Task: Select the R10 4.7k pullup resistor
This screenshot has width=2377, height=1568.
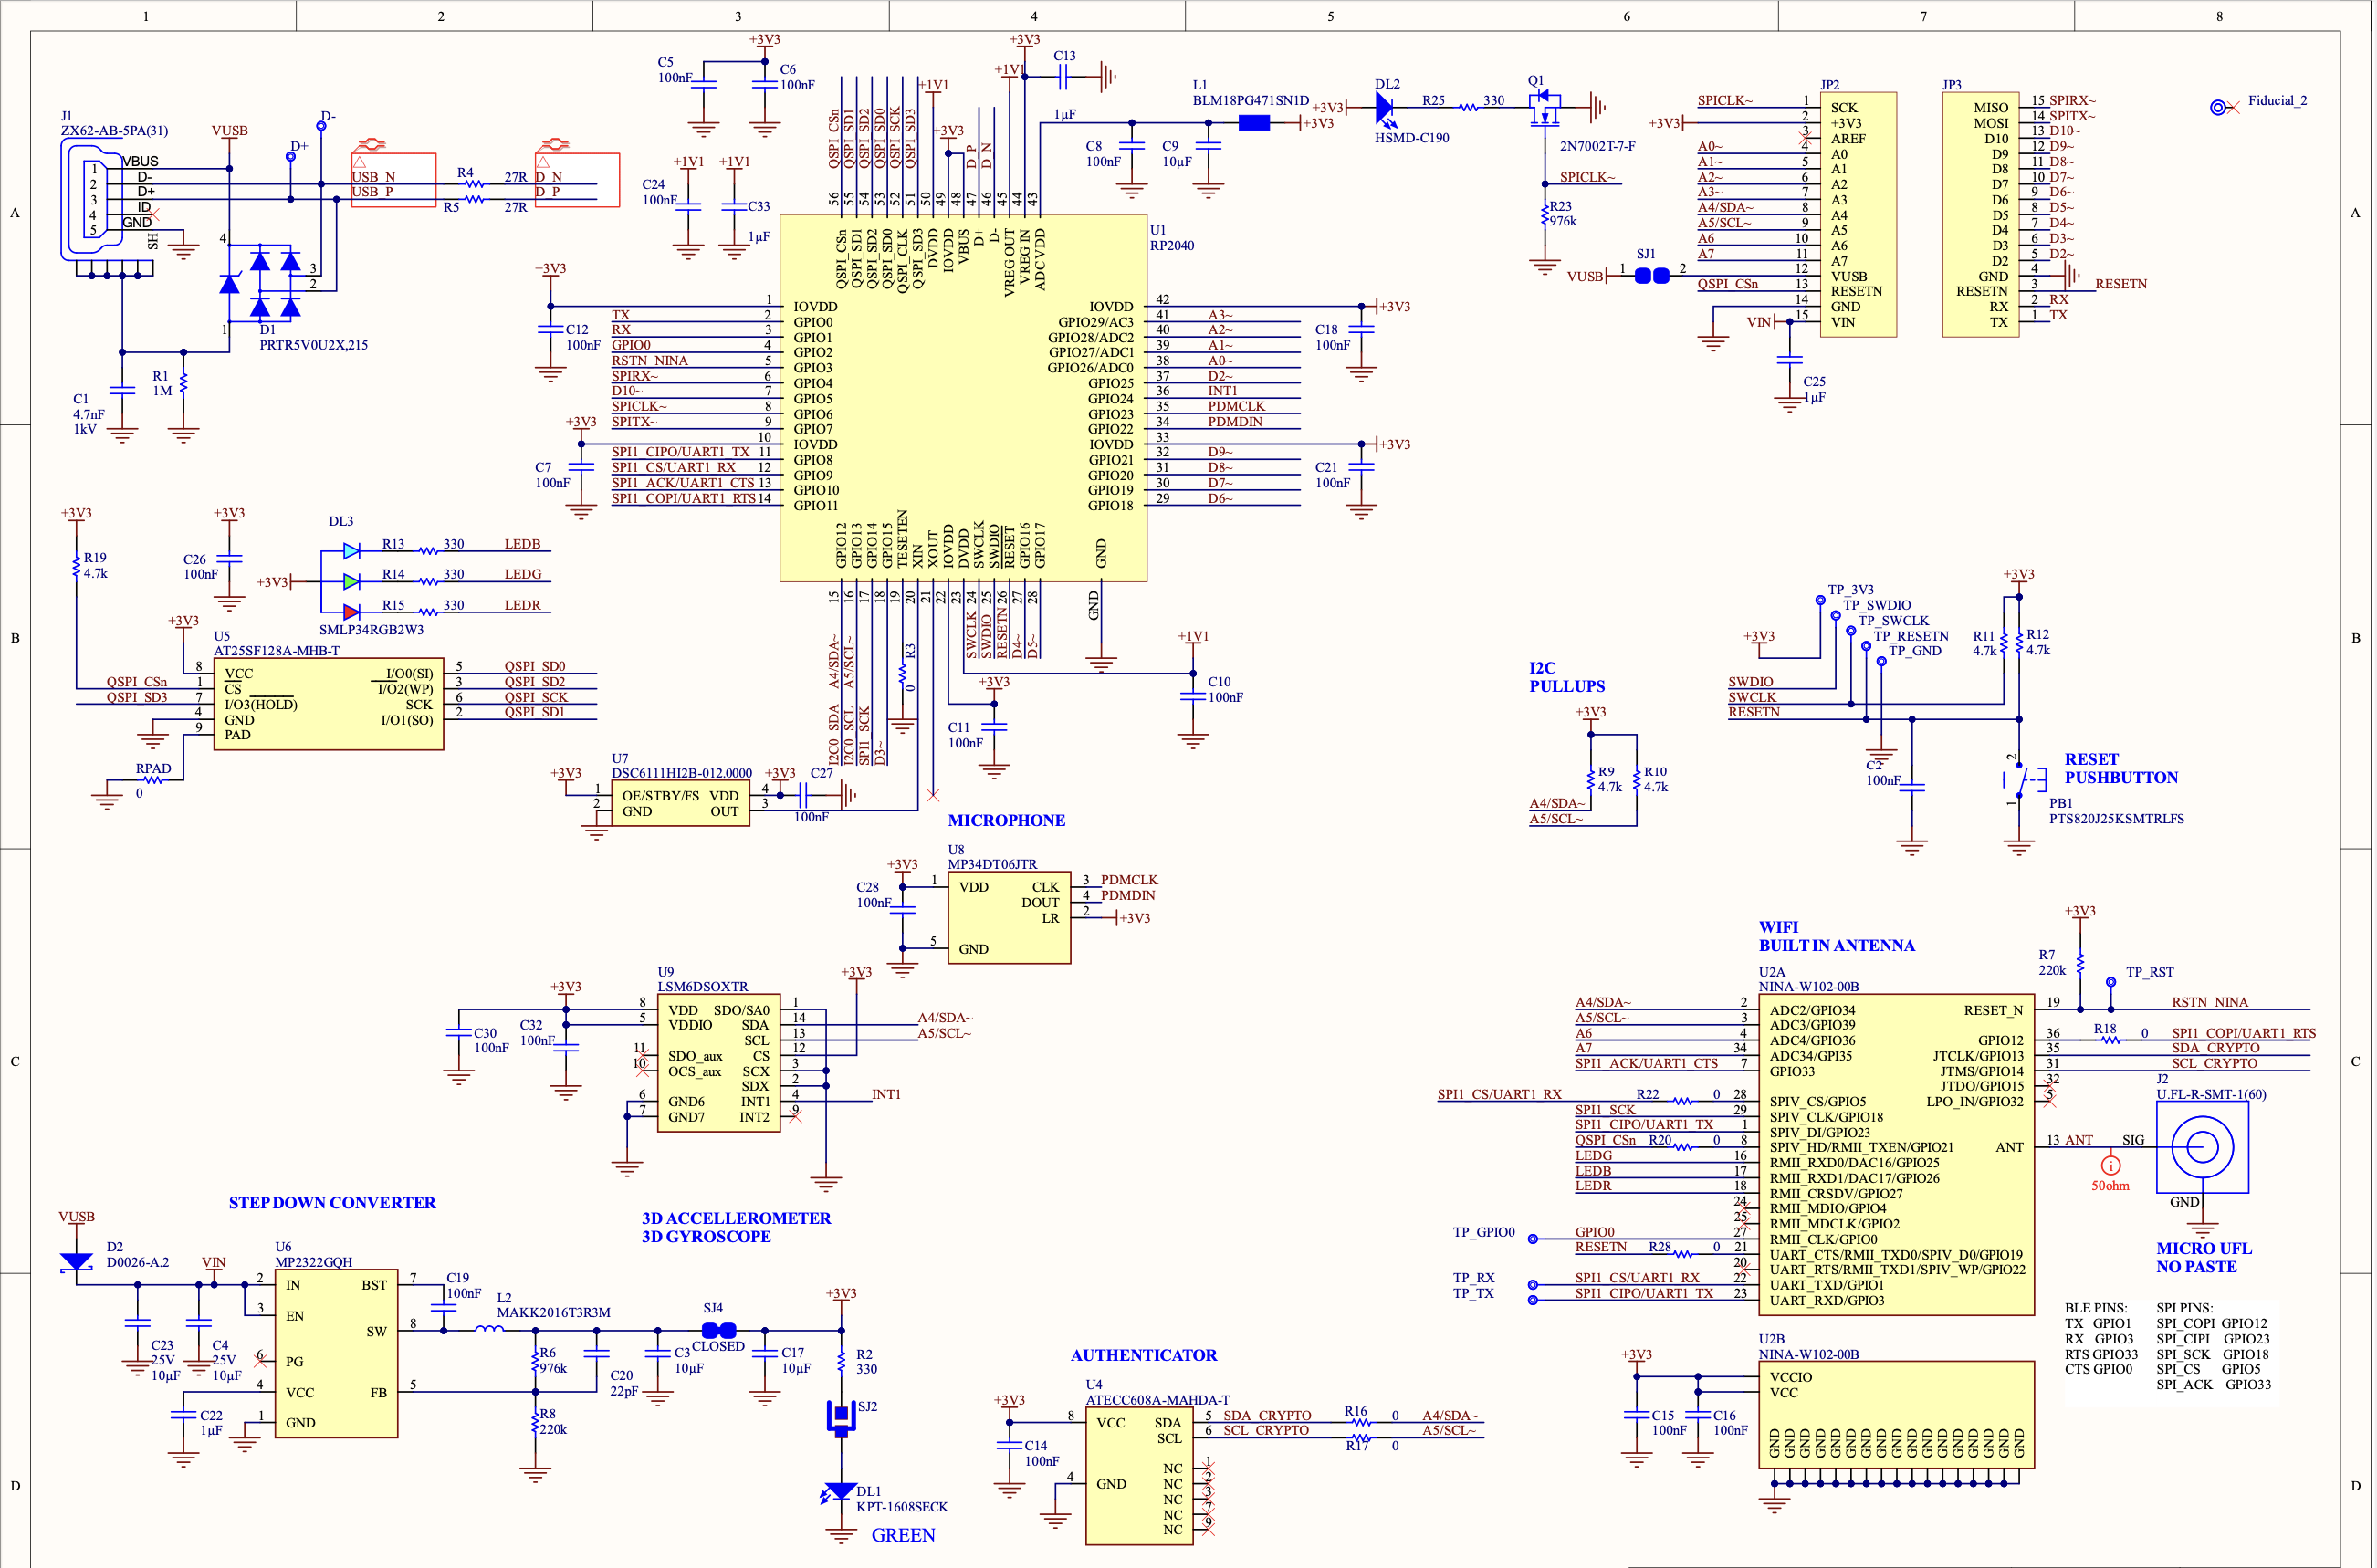Action: tap(1638, 781)
